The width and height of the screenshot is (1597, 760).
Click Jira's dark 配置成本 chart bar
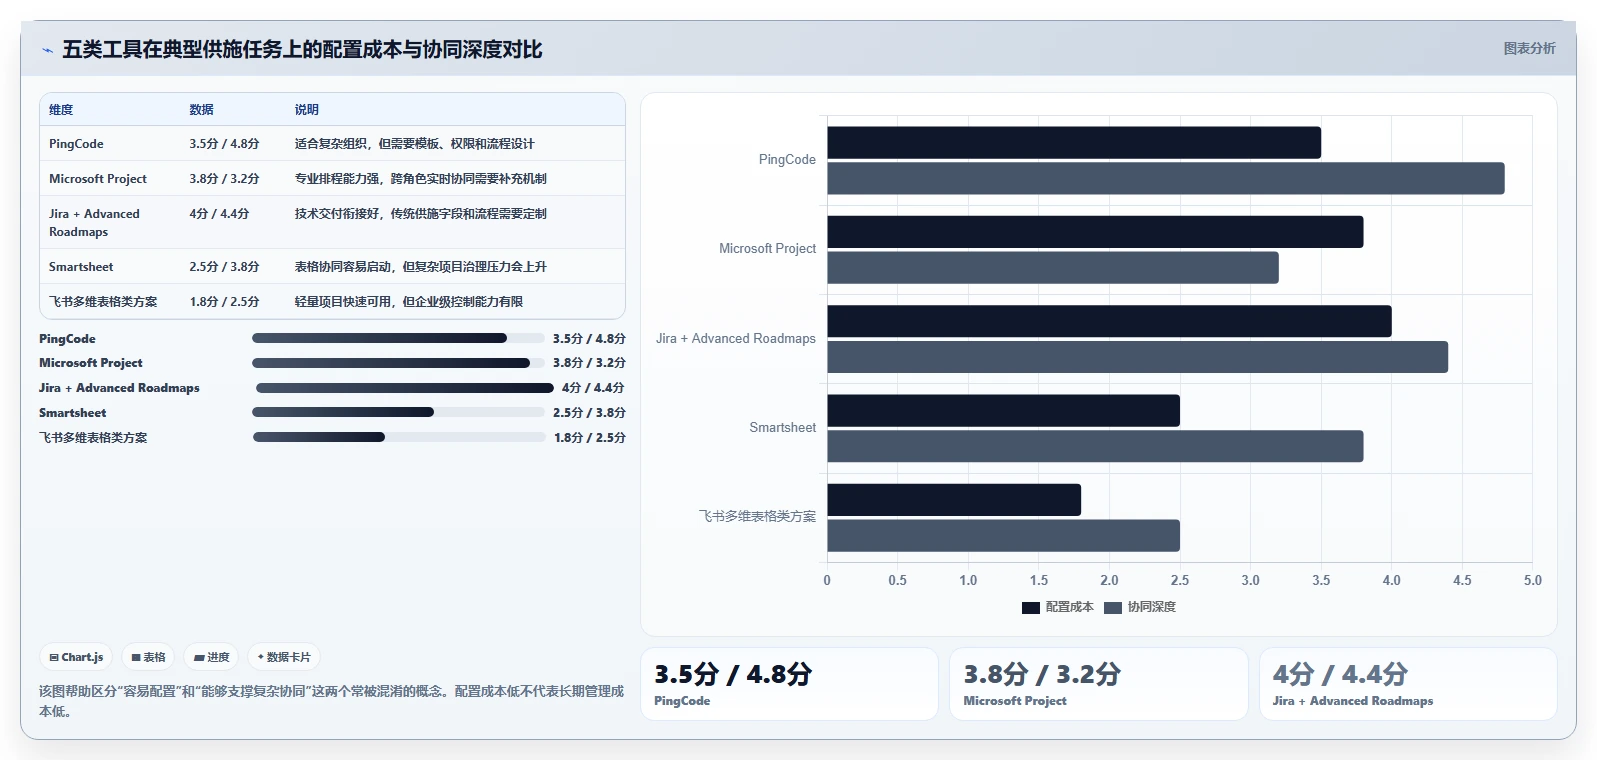[1109, 321]
